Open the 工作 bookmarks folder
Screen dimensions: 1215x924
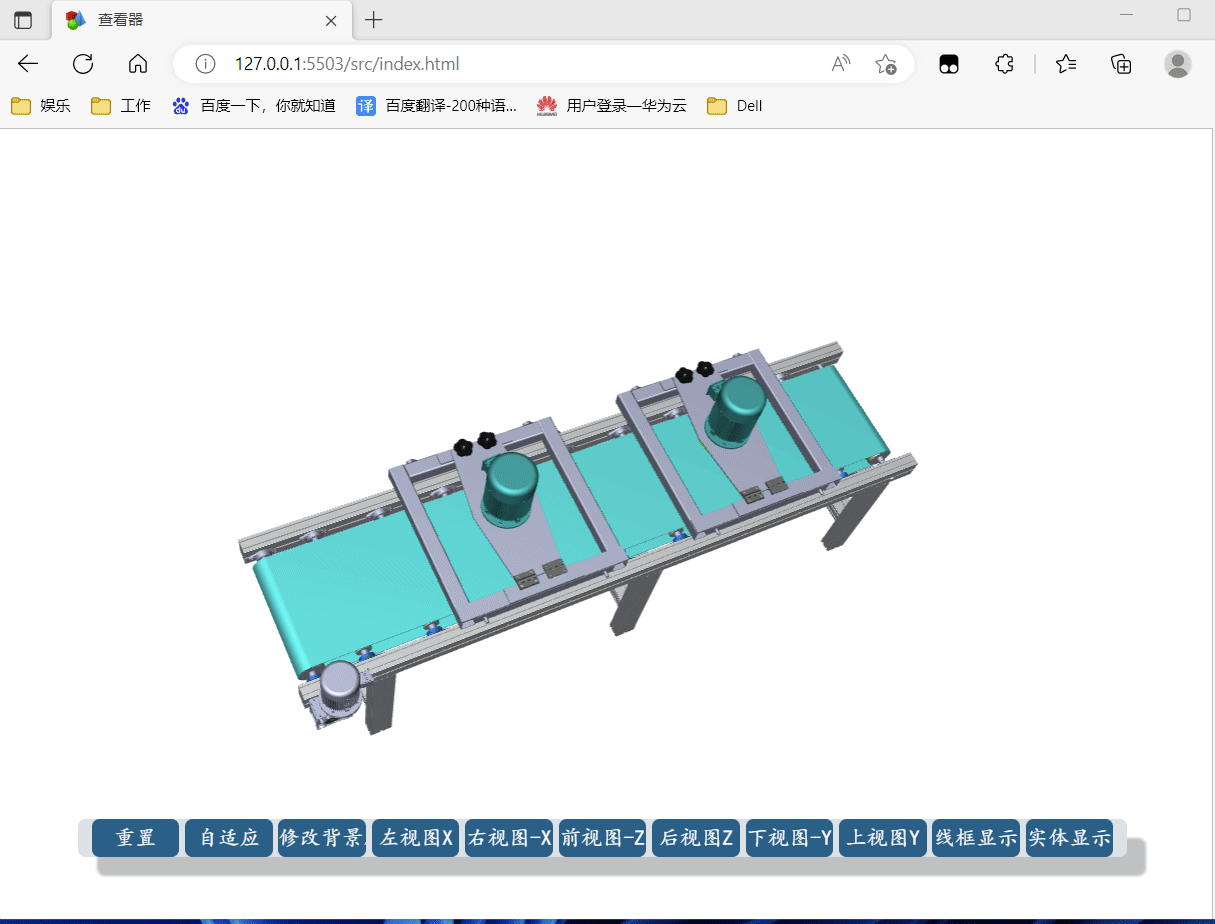click(x=121, y=105)
